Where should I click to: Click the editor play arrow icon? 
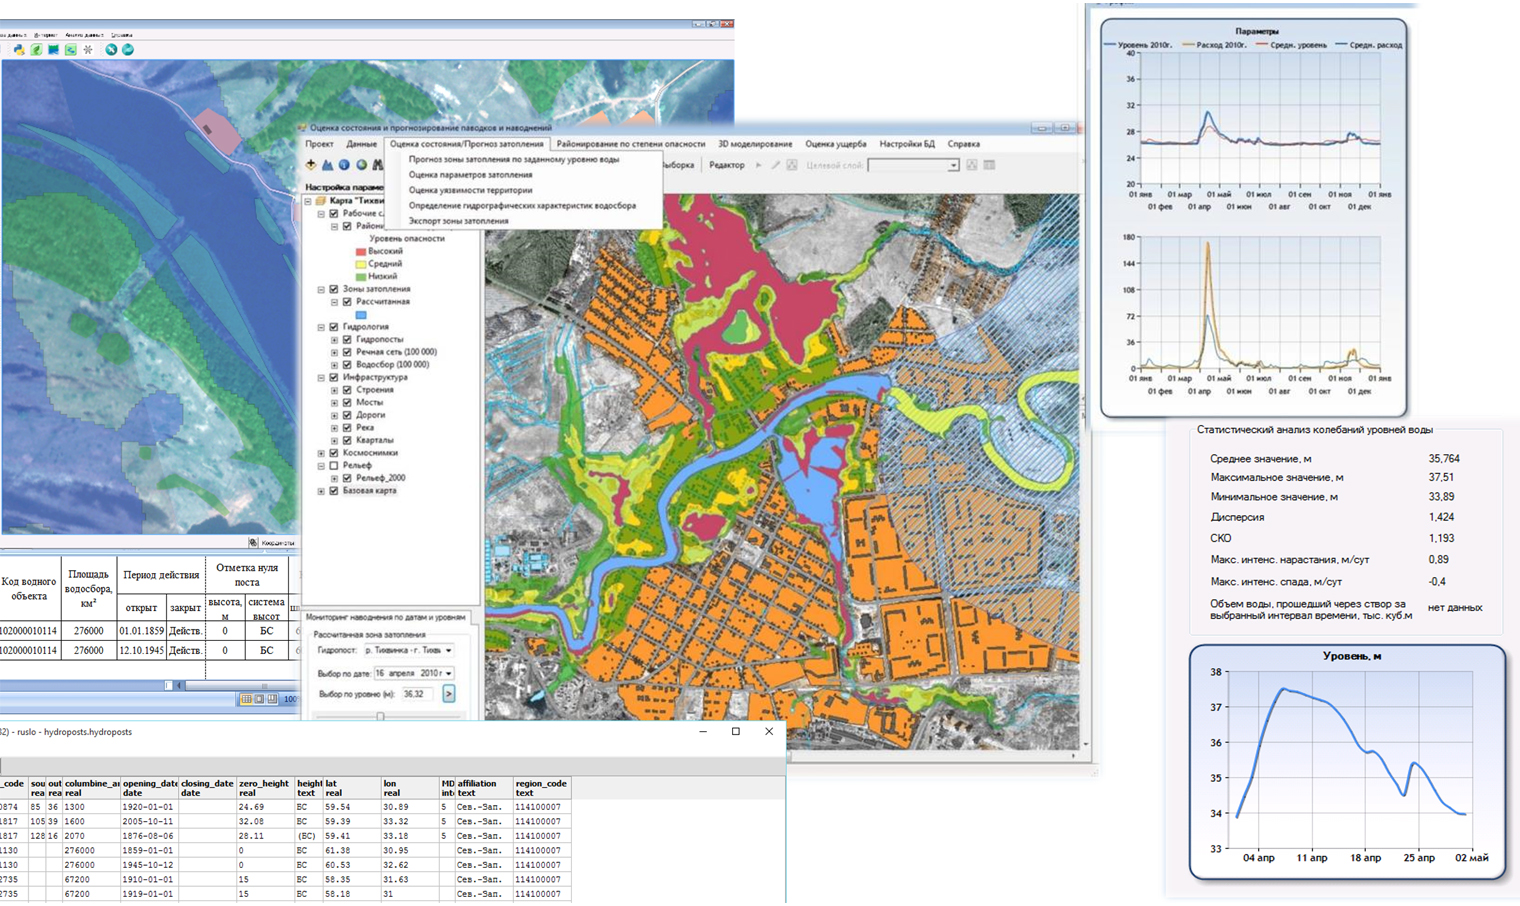[758, 165]
